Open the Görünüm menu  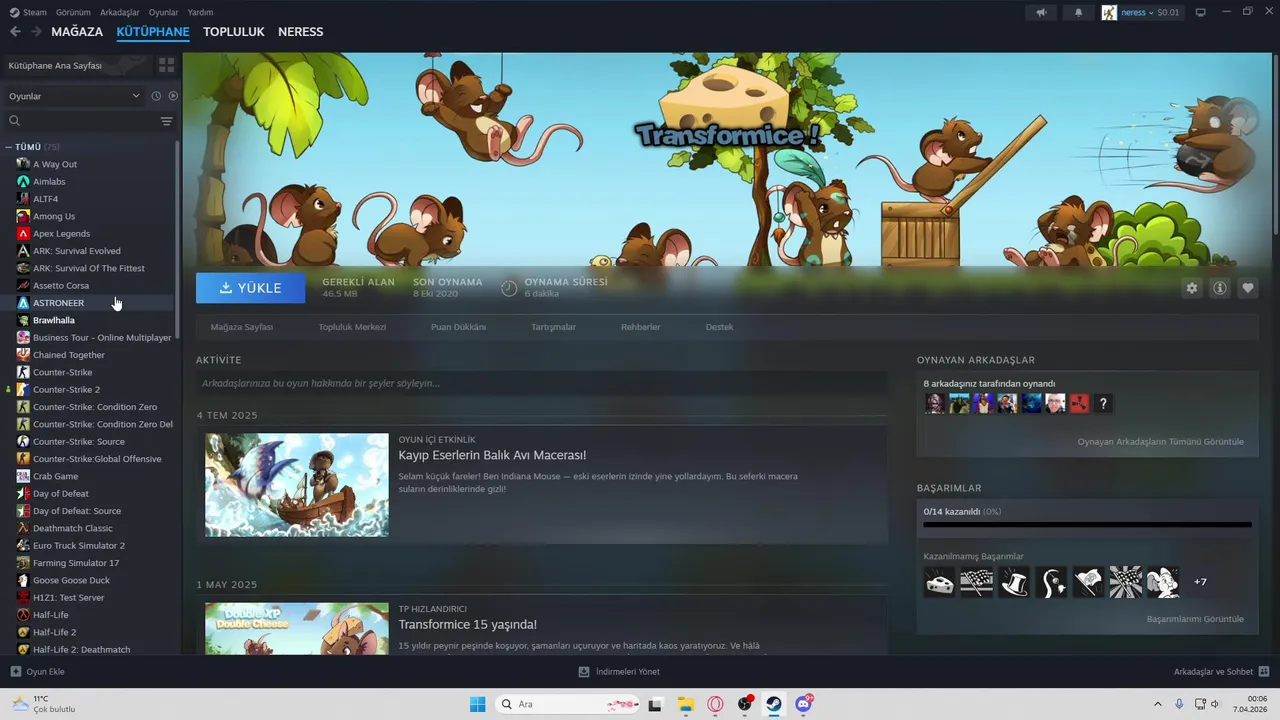73,12
